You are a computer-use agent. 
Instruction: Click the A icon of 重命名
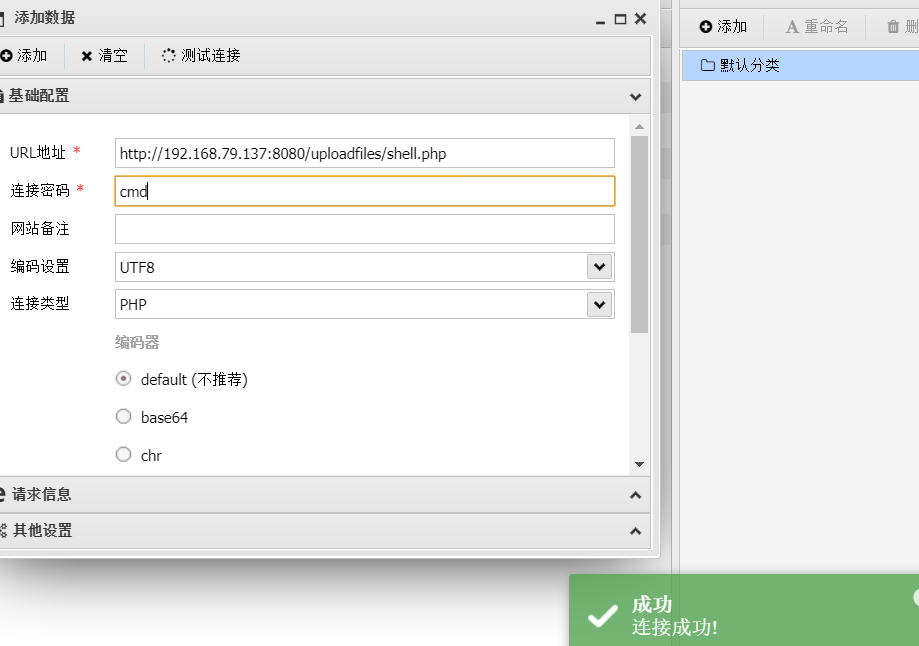[792, 27]
